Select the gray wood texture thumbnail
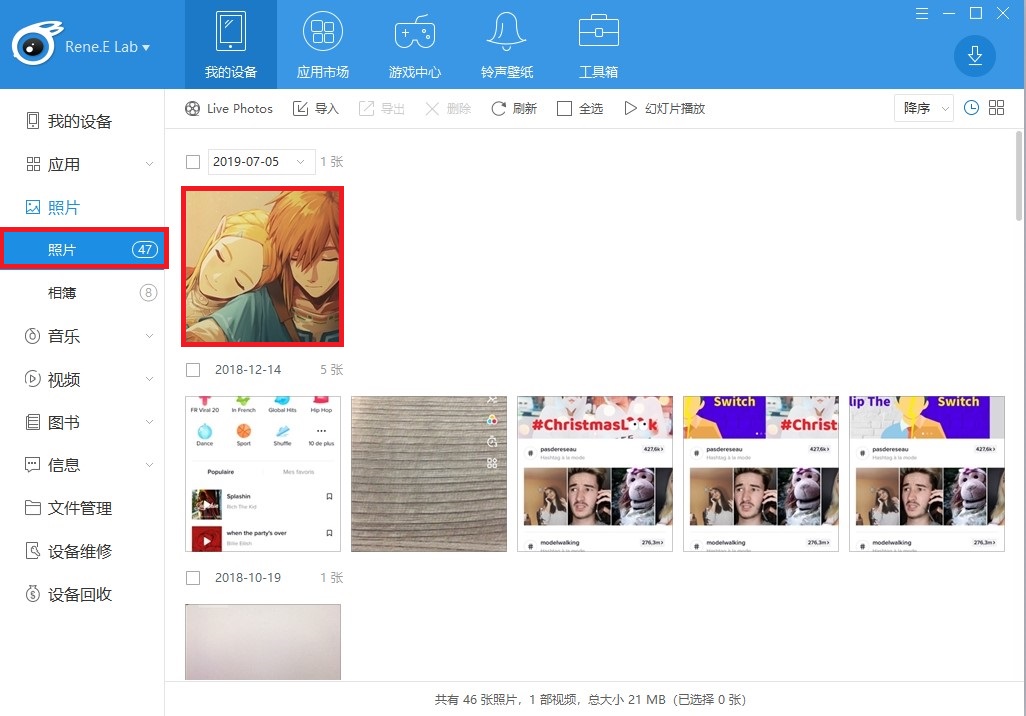1026x716 pixels. point(429,474)
